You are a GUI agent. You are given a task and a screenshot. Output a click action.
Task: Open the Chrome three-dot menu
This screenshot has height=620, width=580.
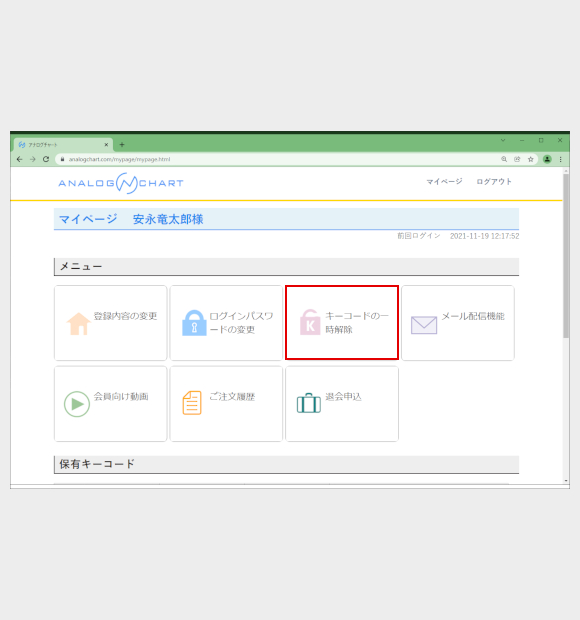(561, 159)
